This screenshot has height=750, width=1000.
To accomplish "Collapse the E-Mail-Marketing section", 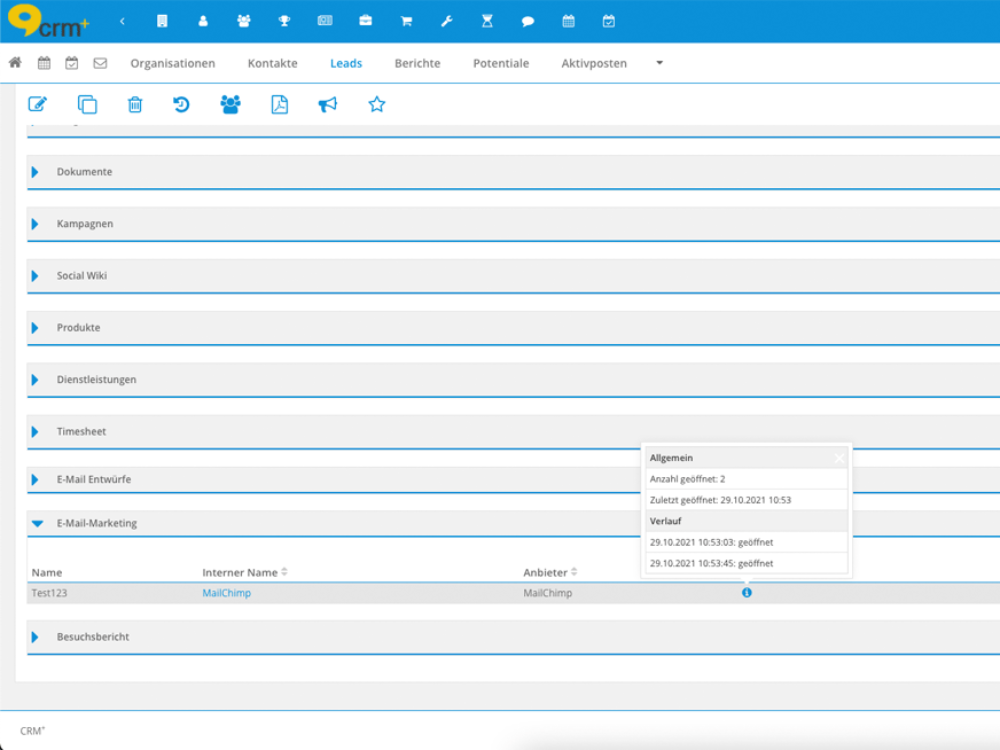I will point(37,523).
